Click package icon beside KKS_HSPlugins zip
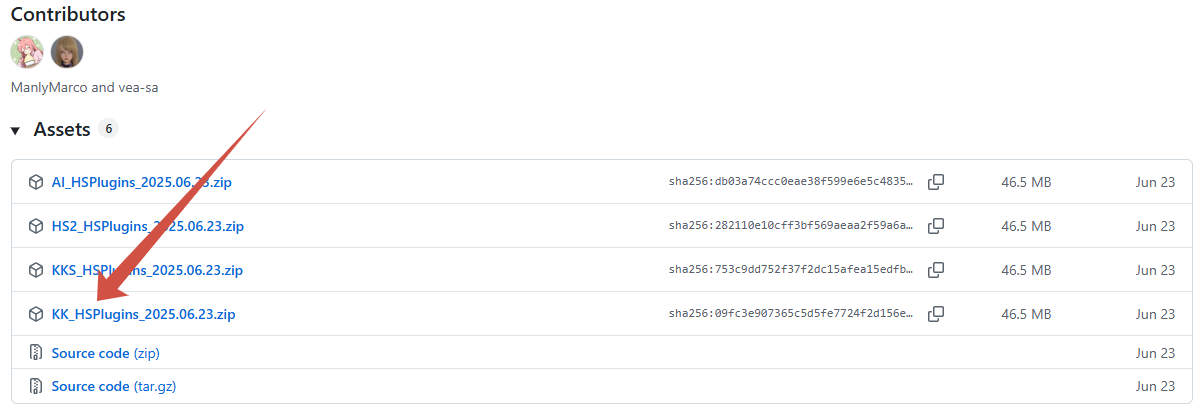Image resolution: width=1203 pixels, height=419 pixels. pyautogui.click(x=36, y=270)
